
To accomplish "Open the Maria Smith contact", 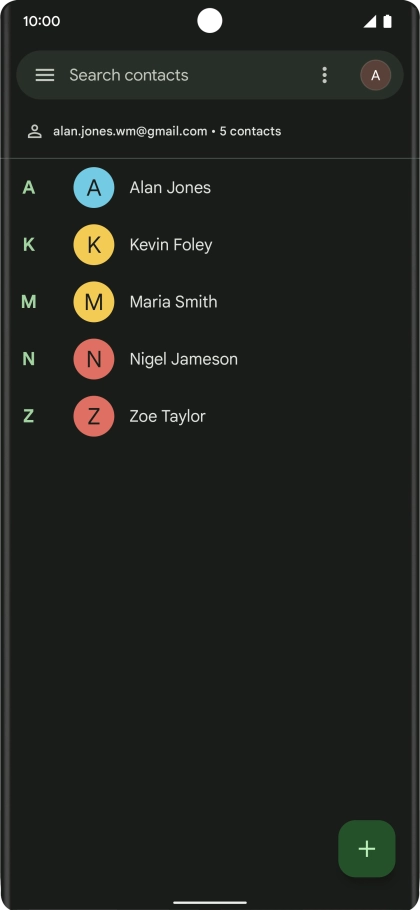I will coord(210,302).
